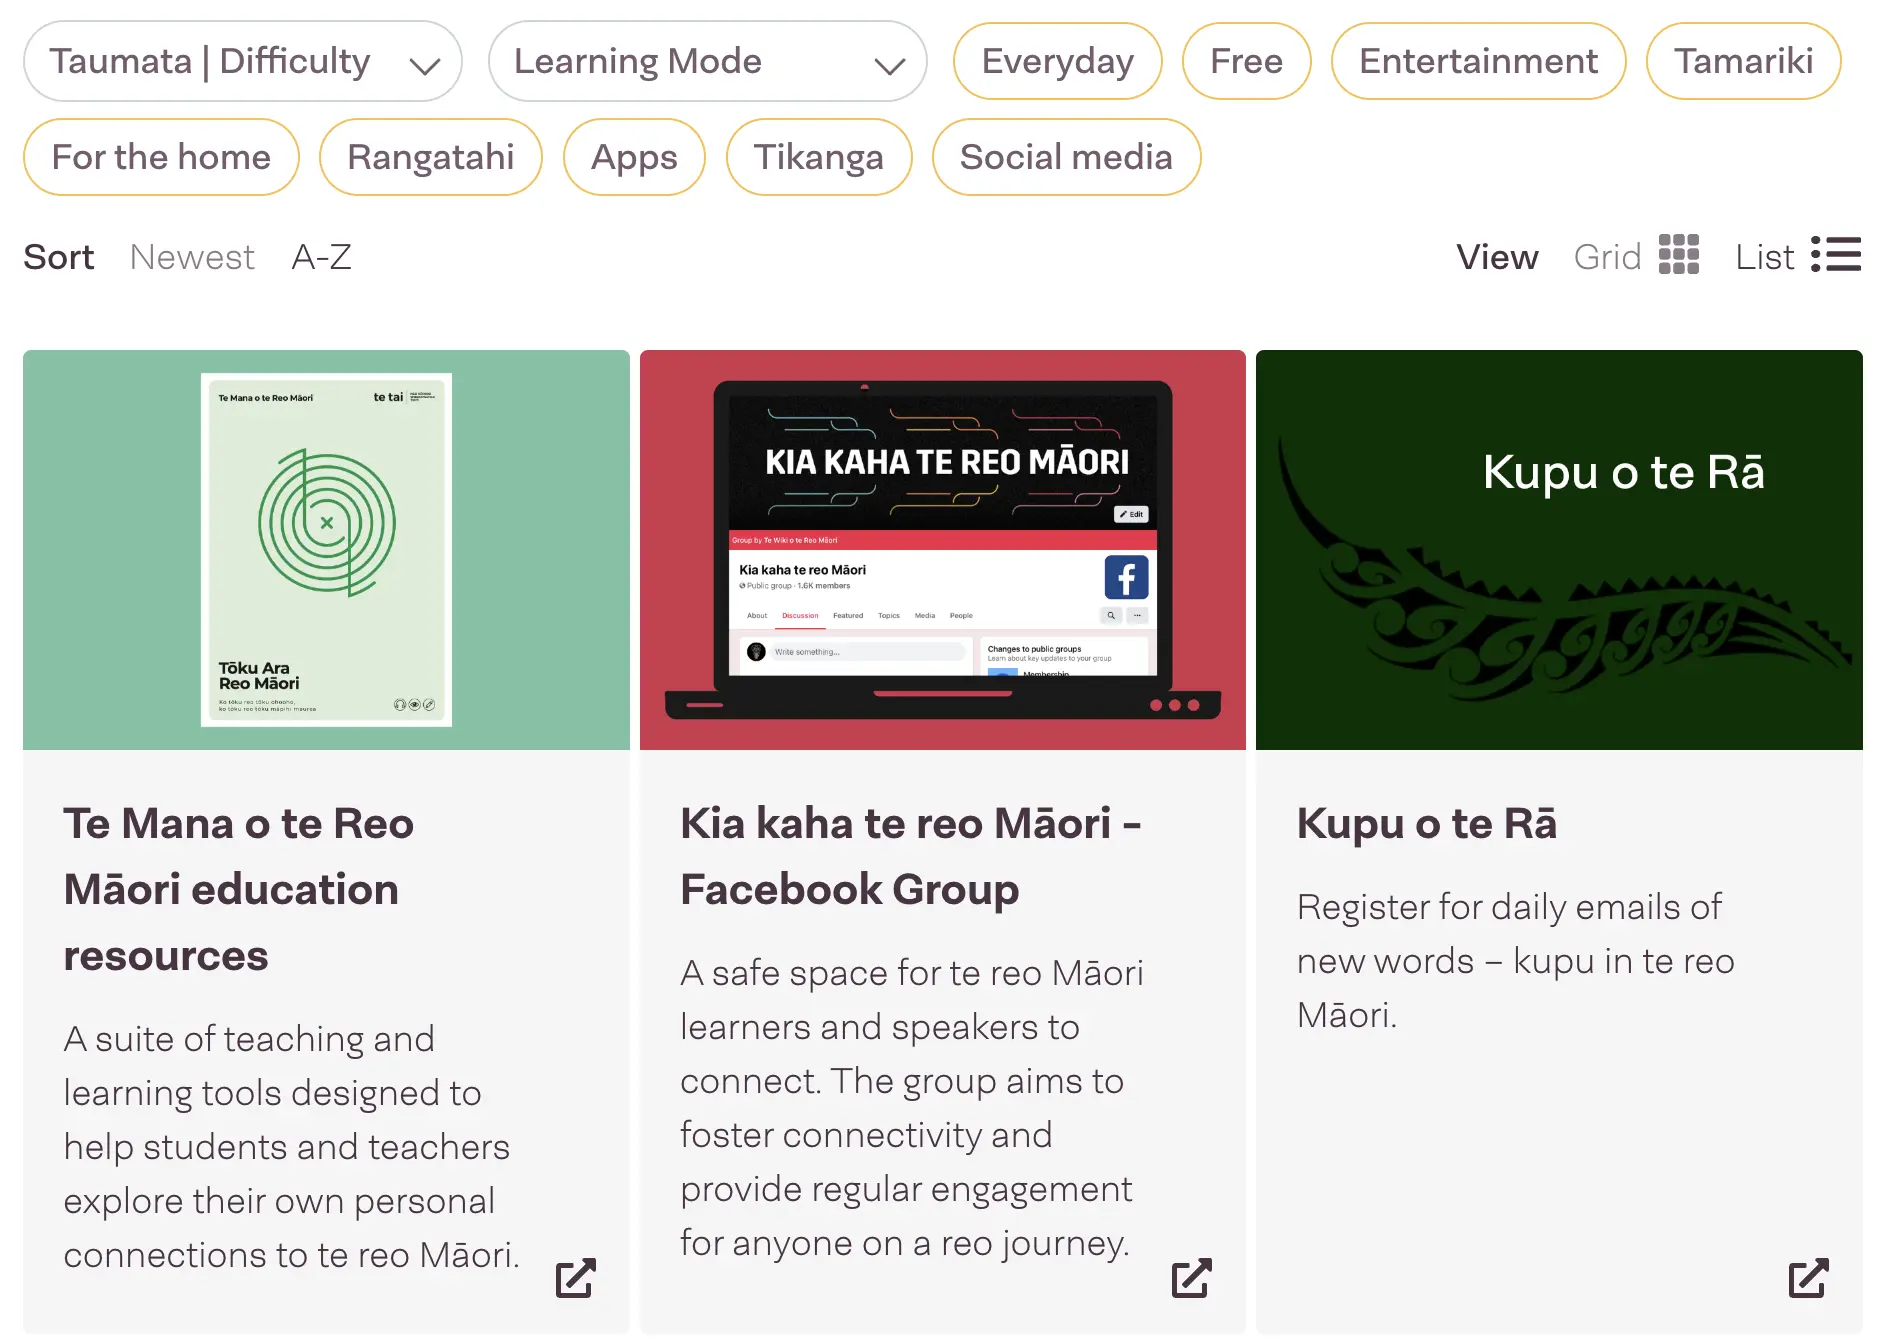Enable the Tamariki filter tag
This screenshot has width=1880, height=1340.
[1743, 62]
